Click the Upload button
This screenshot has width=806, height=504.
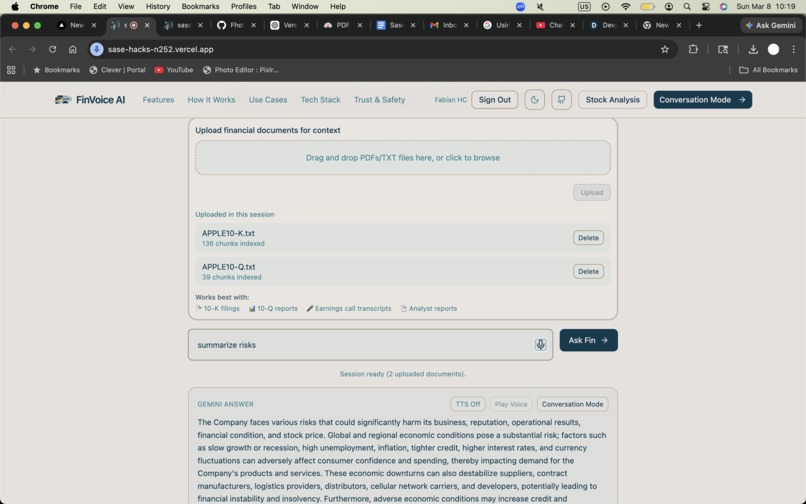click(x=592, y=192)
